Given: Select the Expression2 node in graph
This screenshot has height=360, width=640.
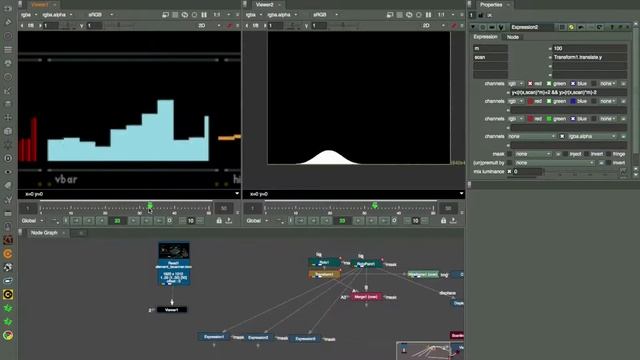Looking at the screenshot, I should point(258,338).
